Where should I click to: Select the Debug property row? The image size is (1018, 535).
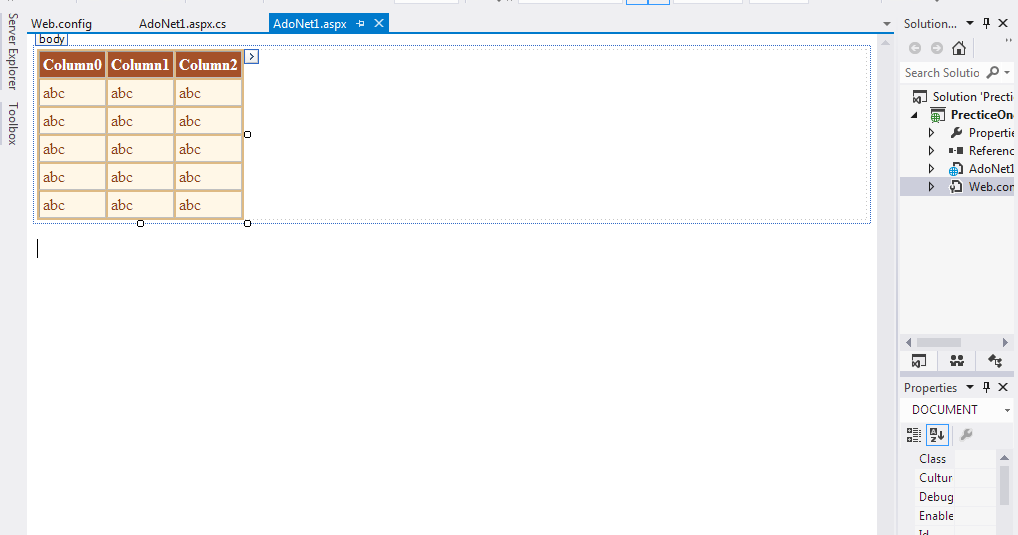[955, 496]
